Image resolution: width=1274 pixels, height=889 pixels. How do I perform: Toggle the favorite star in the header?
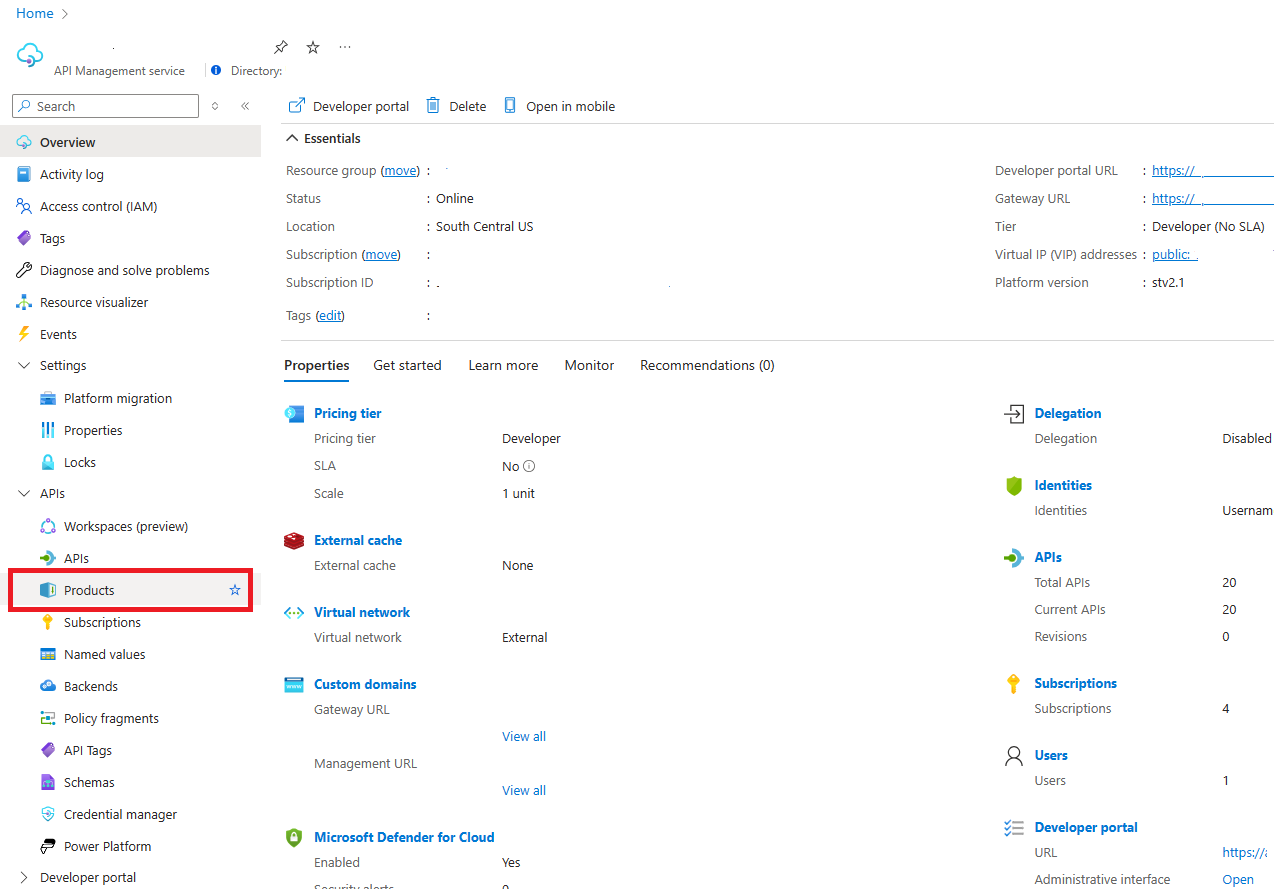click(x=312, y=47)
